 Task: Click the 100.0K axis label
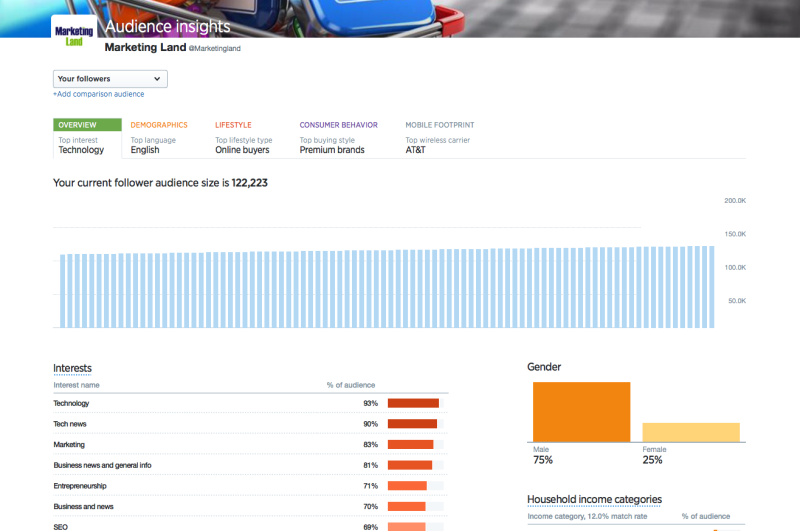pyautogui.click(x=735, y=268)
